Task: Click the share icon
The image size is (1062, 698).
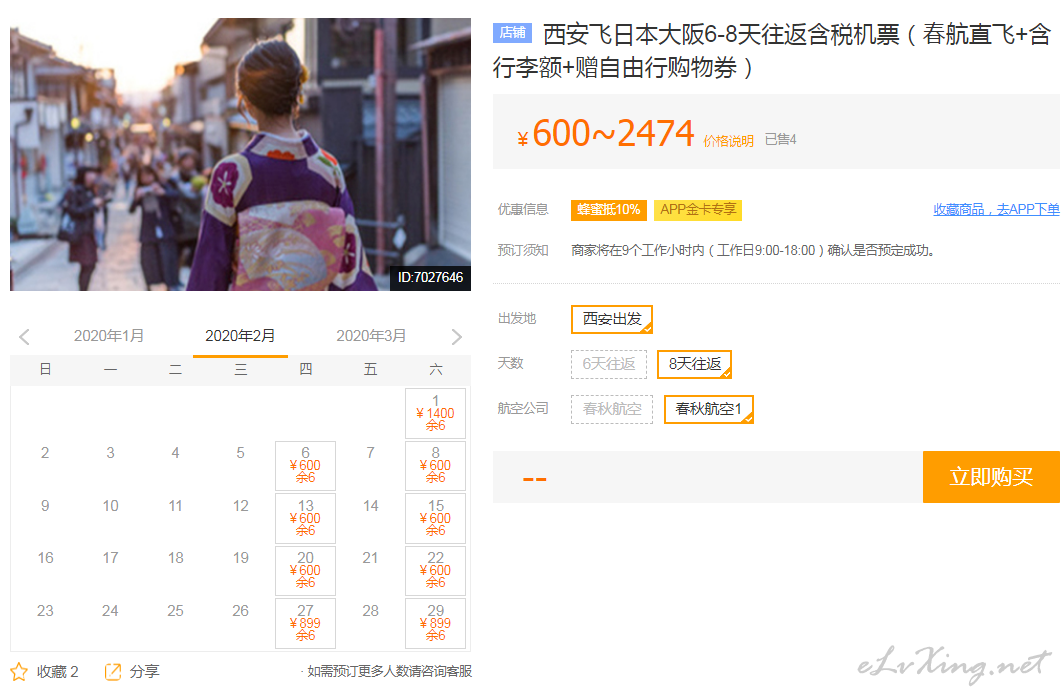Action: pos(112,672)
